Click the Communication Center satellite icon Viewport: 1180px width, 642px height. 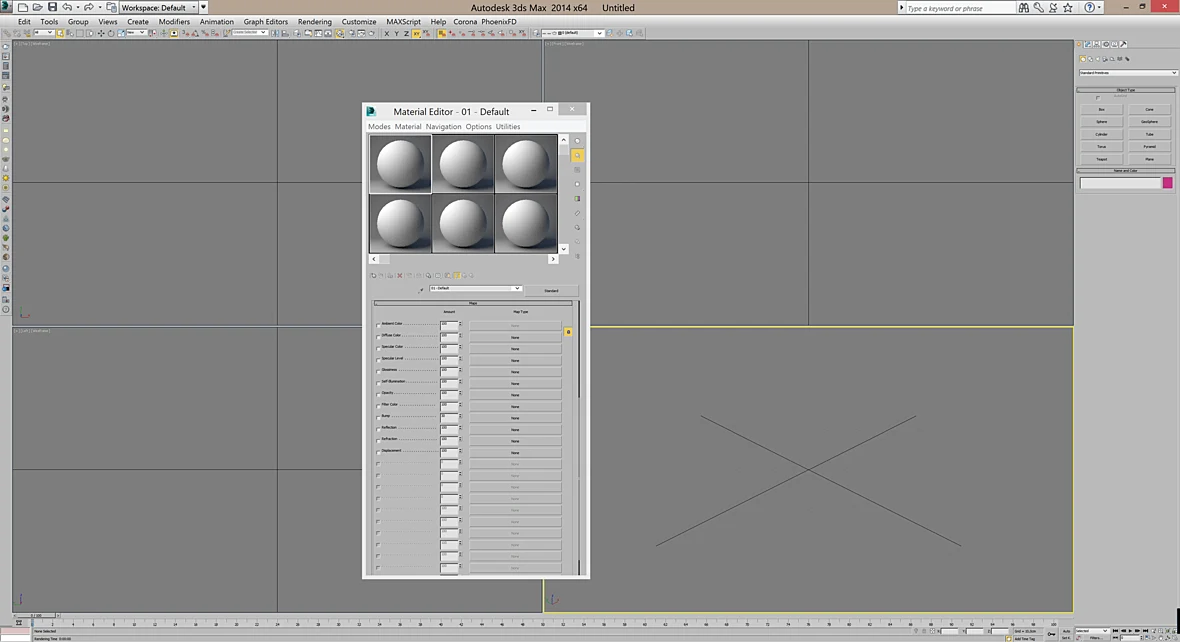1053,8
